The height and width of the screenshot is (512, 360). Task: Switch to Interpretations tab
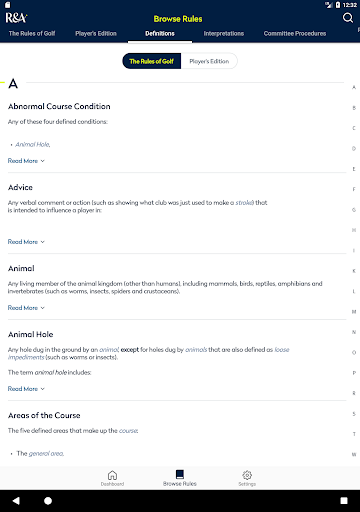[x=224, y=33]
